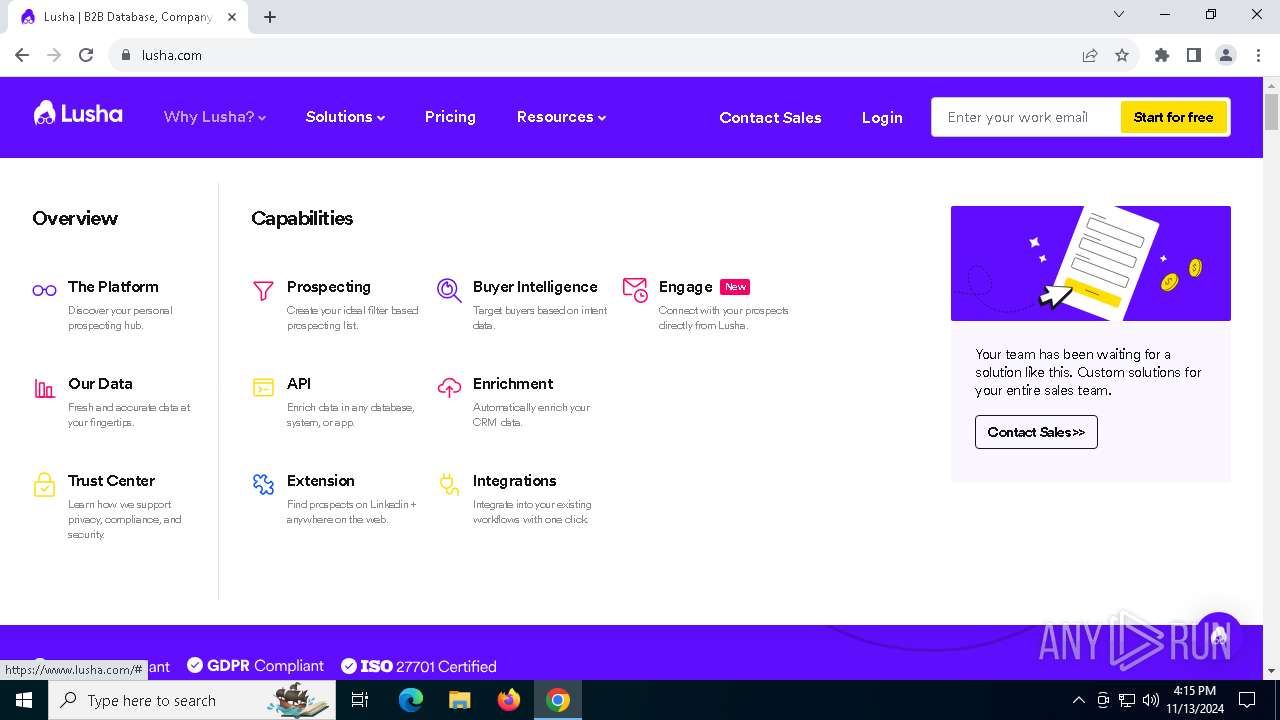Screen dimensions: 1280x720
Task: Open Task View on the taskbar
Action: click(x=360, y=700)
